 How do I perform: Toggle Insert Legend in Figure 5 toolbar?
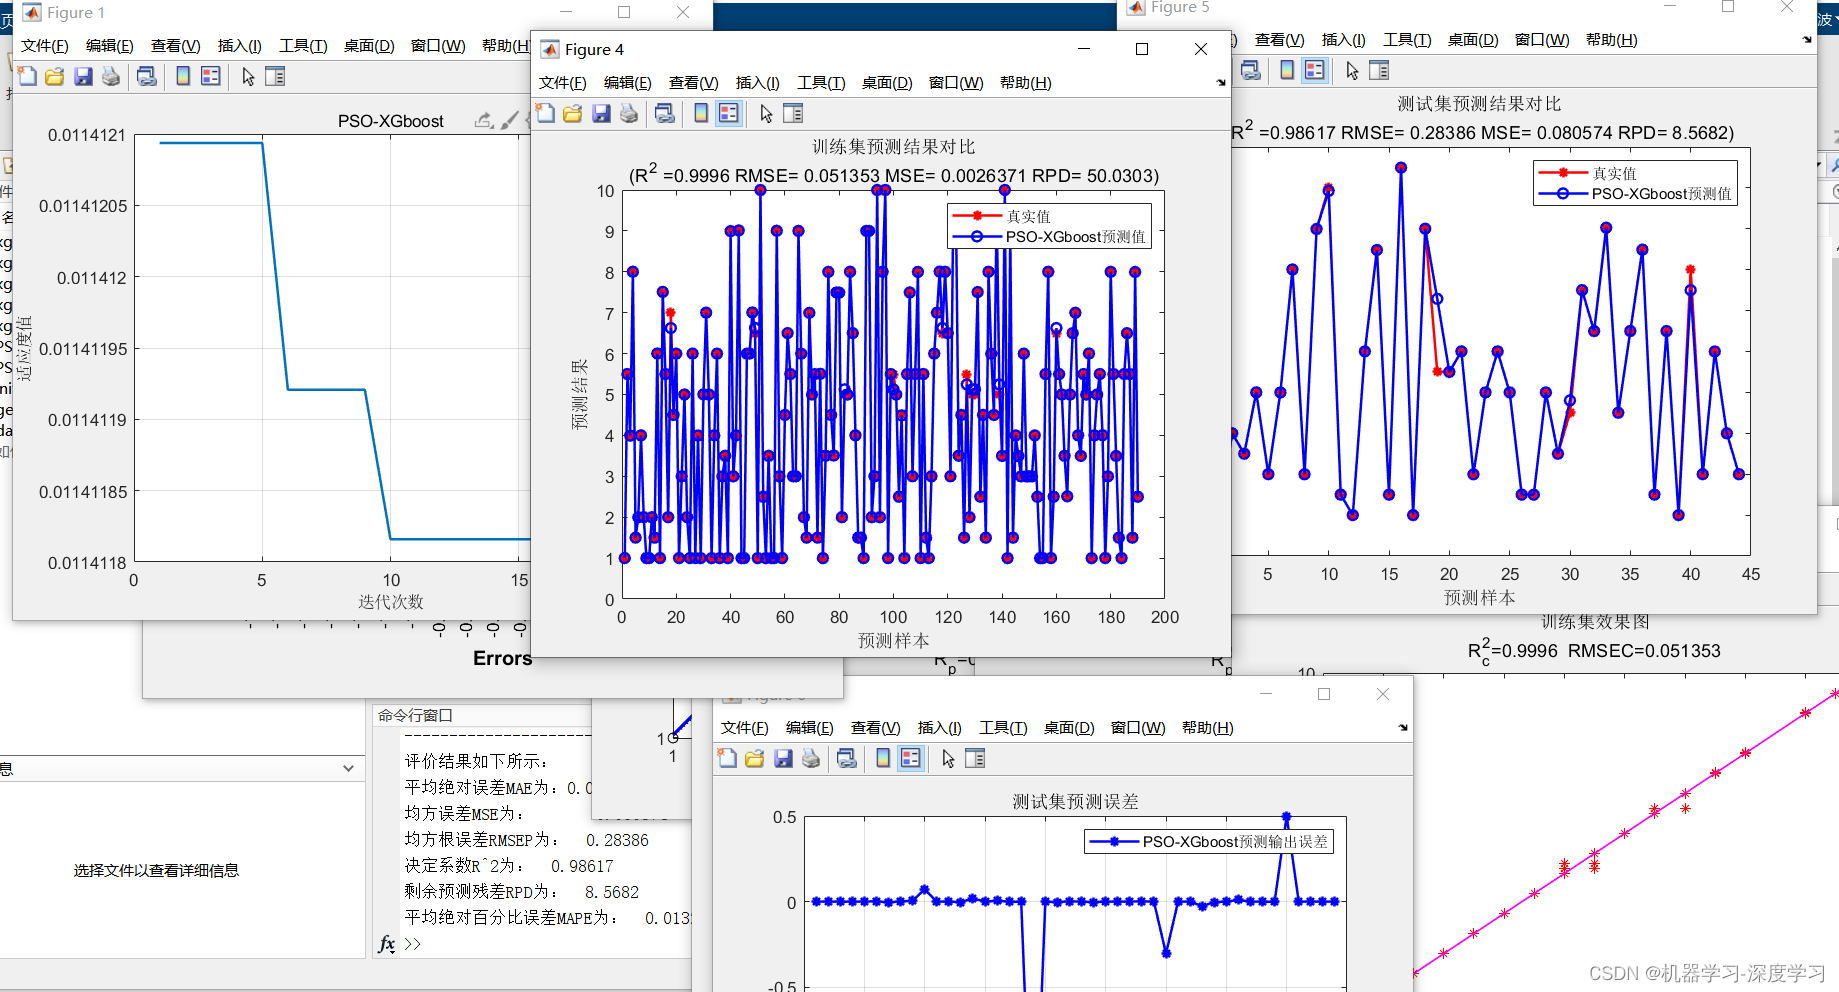click(x=1315, y=70)
